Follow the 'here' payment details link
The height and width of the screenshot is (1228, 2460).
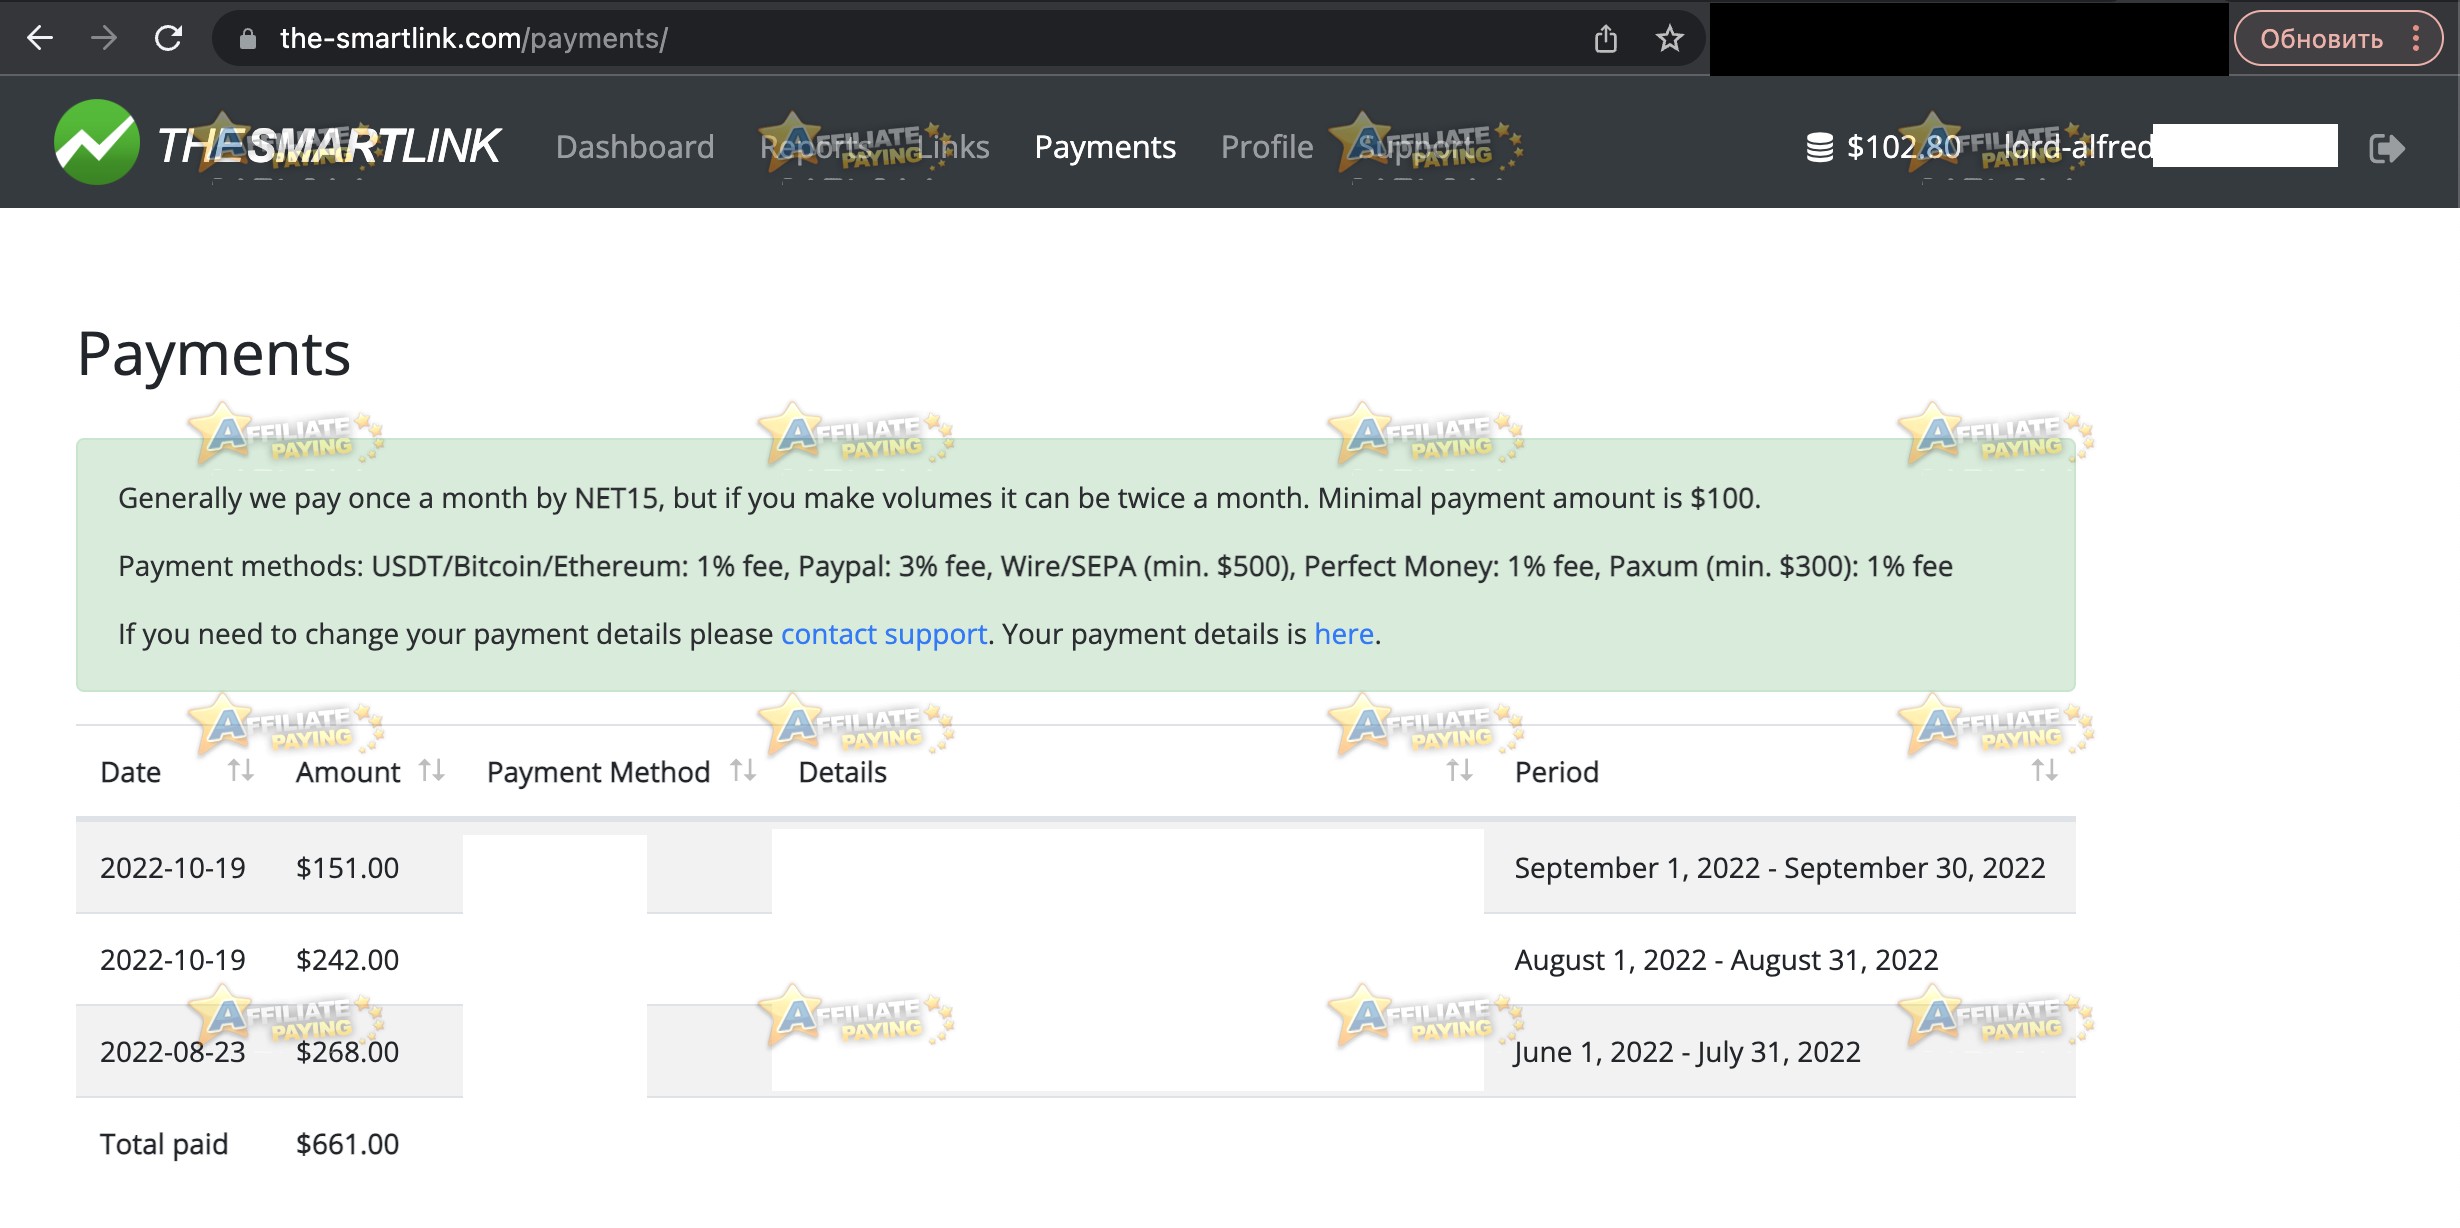tap(1344, 634)
